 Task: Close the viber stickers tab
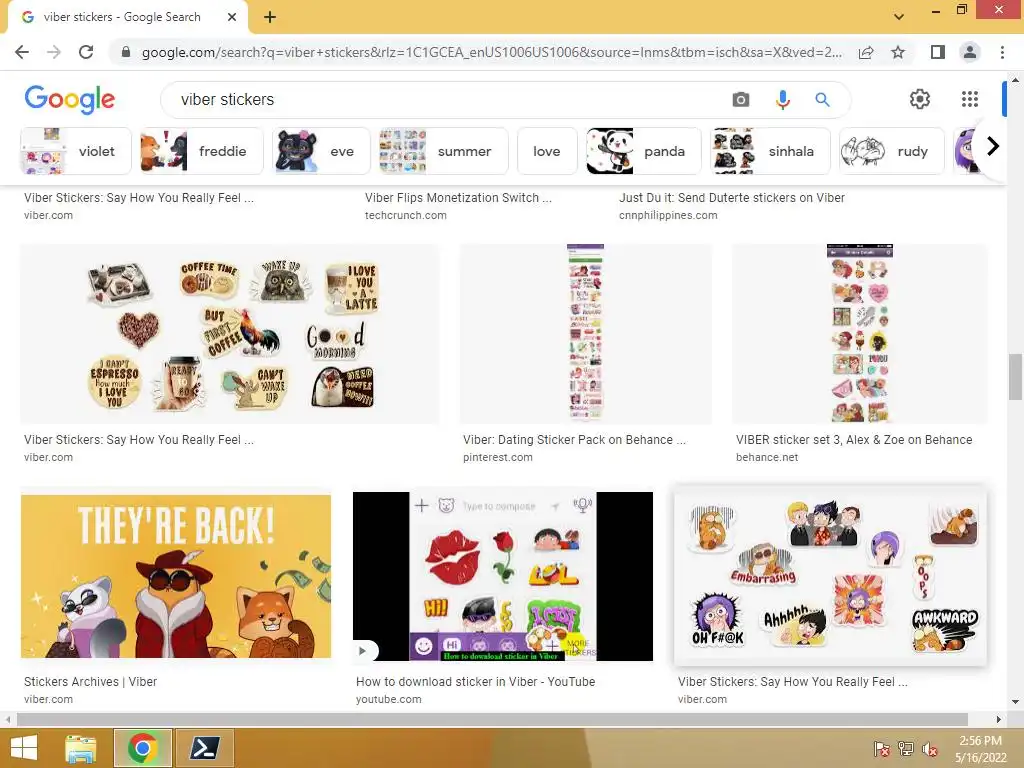(232, 17)
